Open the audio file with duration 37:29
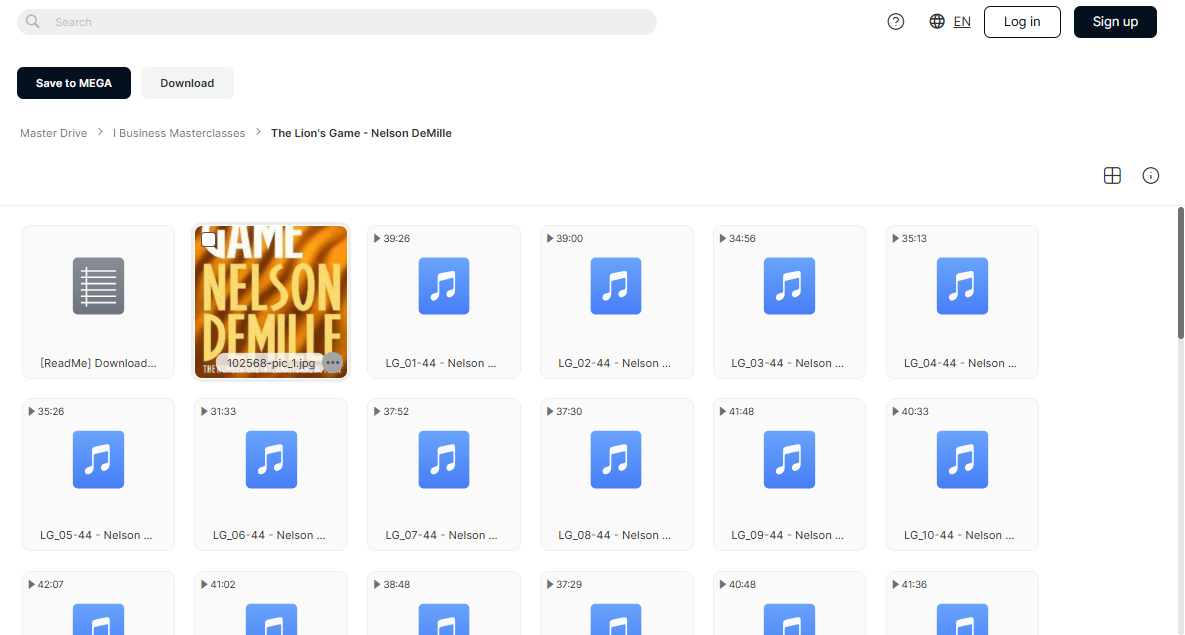Screen dimensions: 1185x635 (x=616, y=603)
